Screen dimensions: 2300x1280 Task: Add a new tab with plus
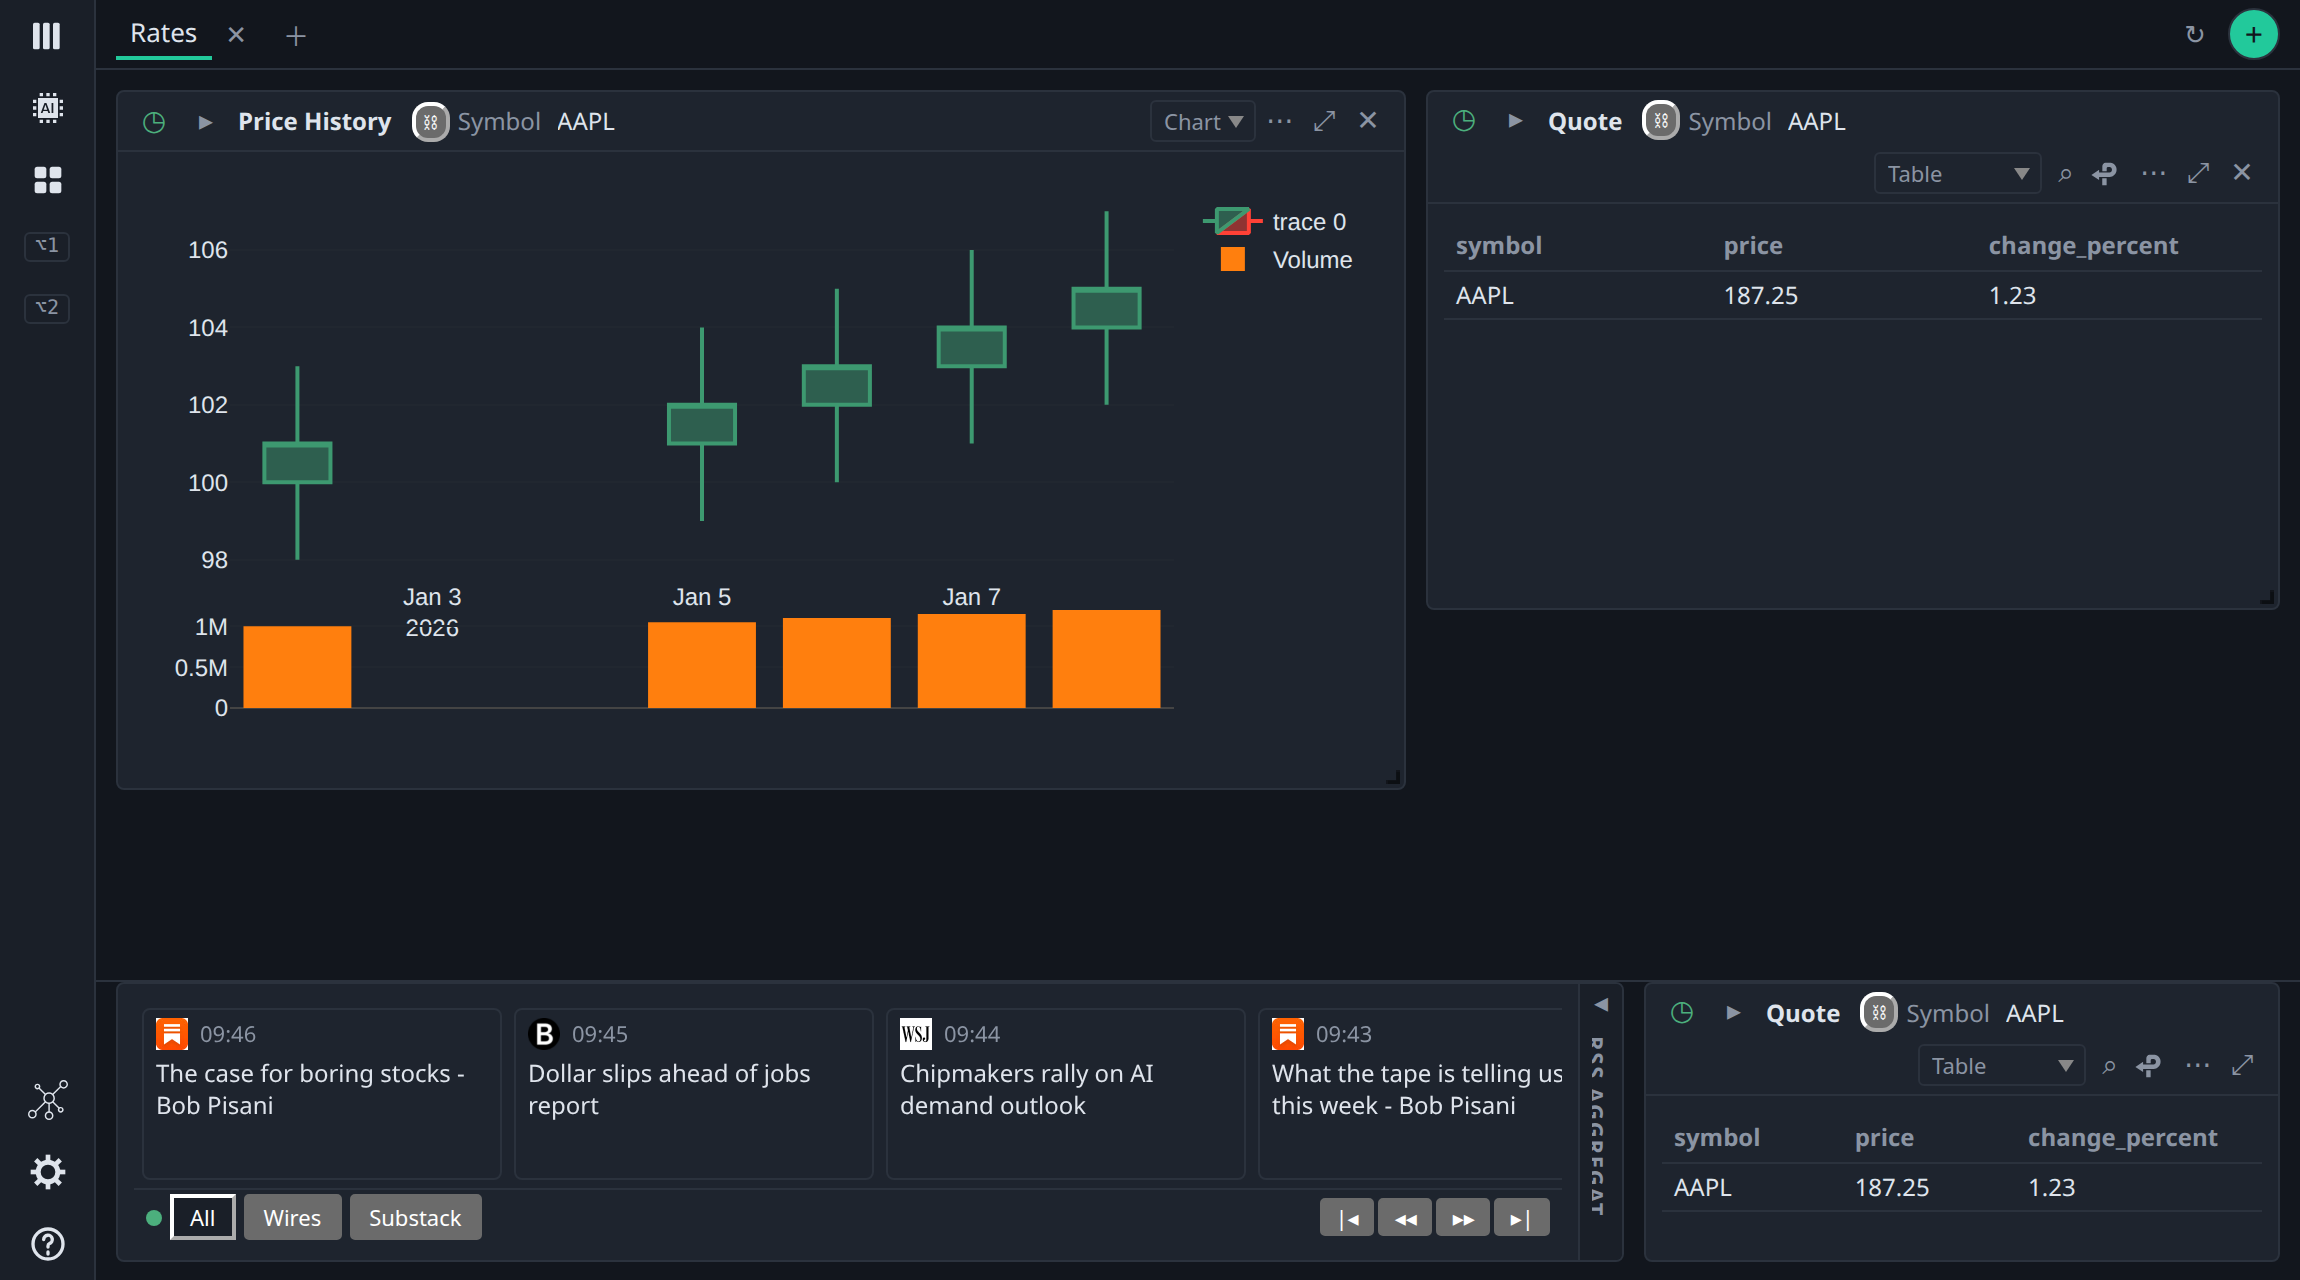296,36
